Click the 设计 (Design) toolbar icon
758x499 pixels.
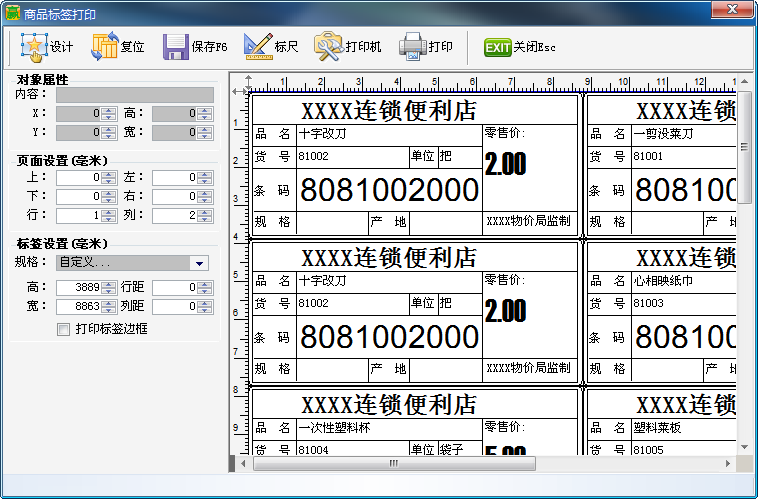[35, 47]
